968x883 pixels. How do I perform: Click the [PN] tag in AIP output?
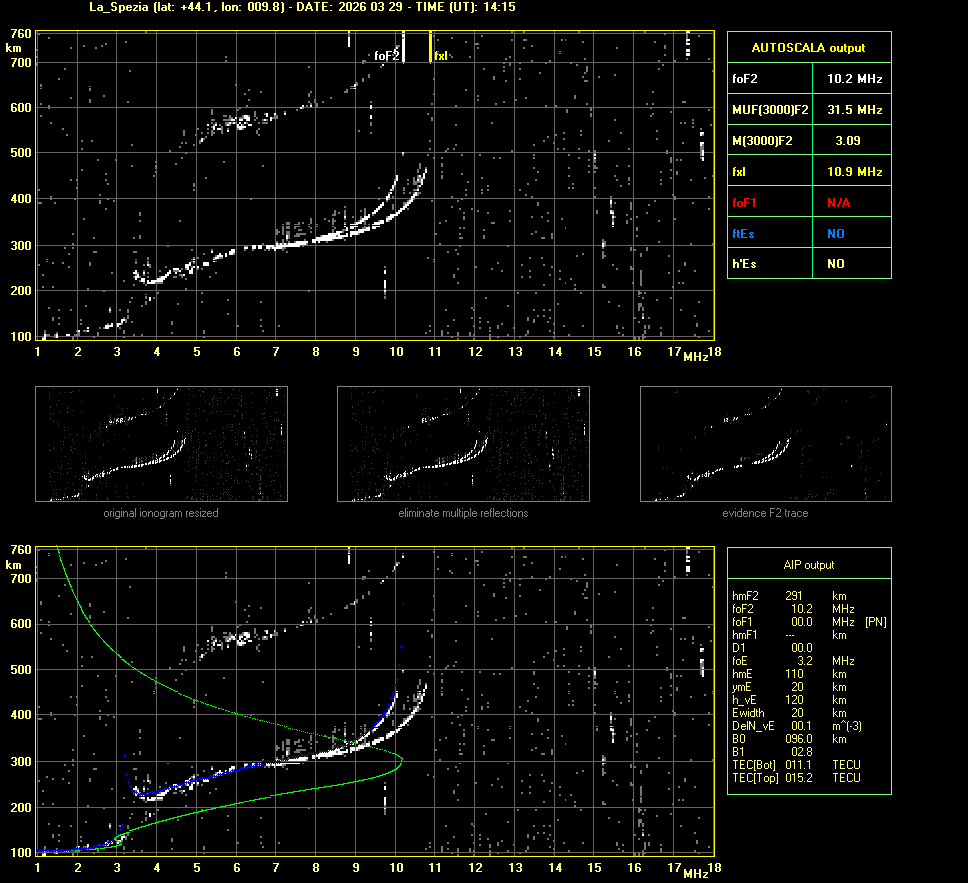point(875,622)
